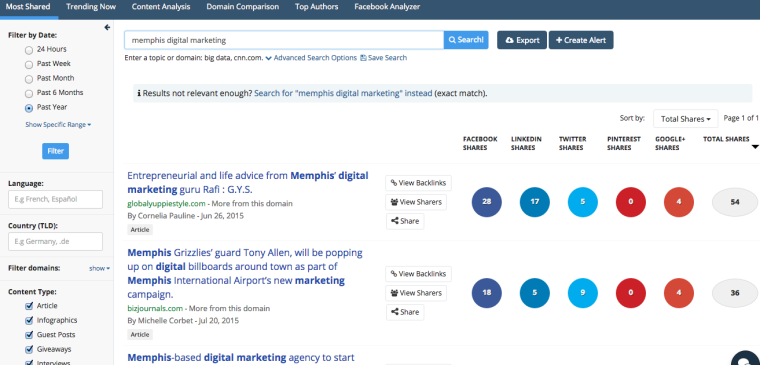Click the Search! button
The image size is (760, 365).
pos(466,40)
